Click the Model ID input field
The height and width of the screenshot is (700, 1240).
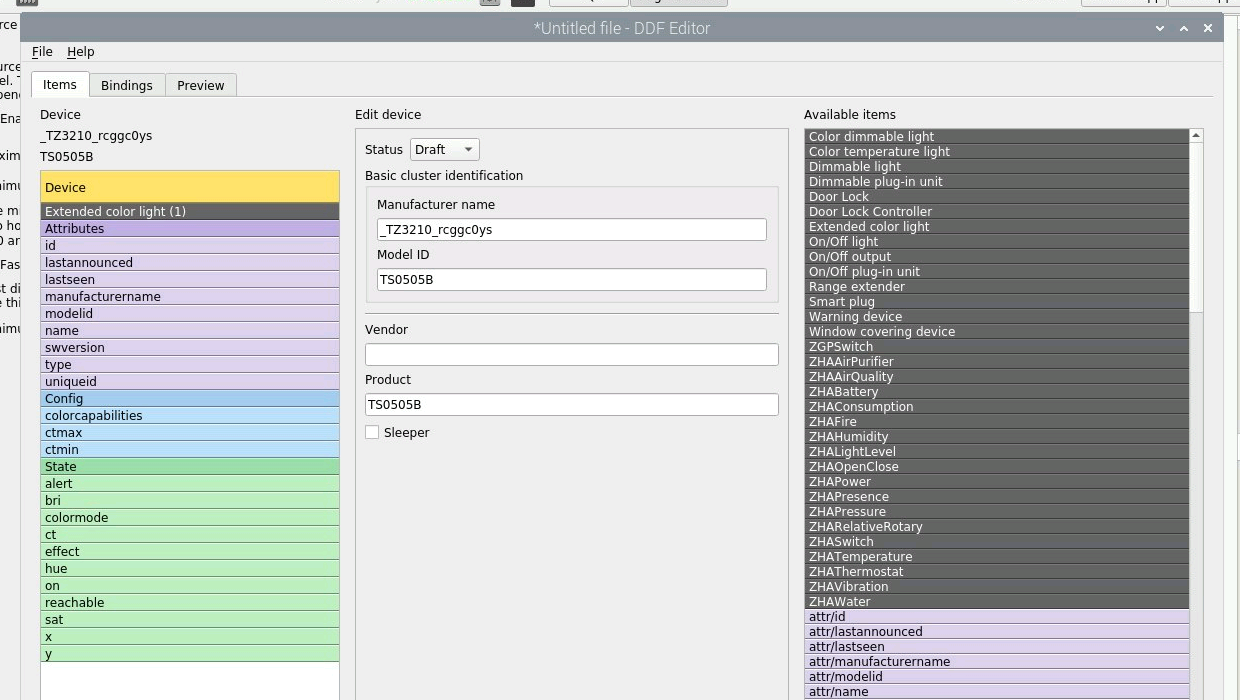tap(572, 280)
